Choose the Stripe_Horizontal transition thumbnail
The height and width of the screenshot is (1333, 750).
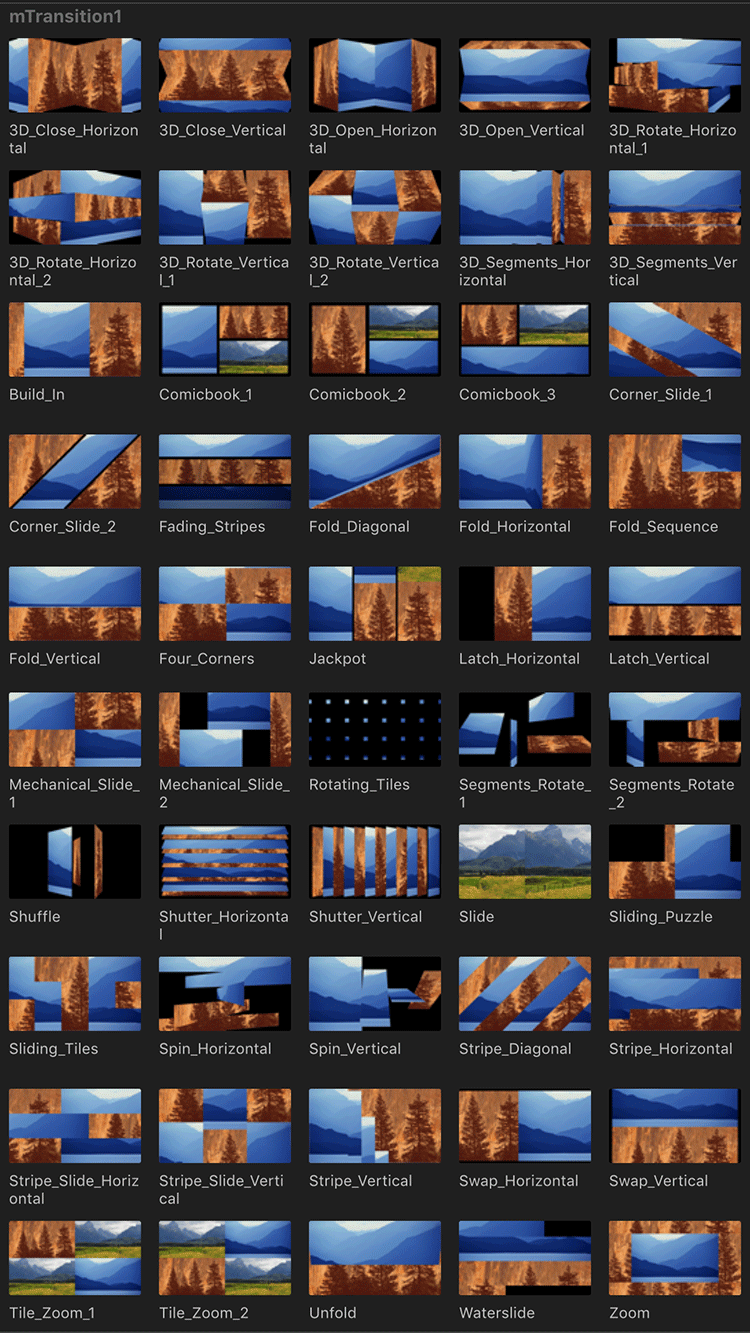point(675,993)
